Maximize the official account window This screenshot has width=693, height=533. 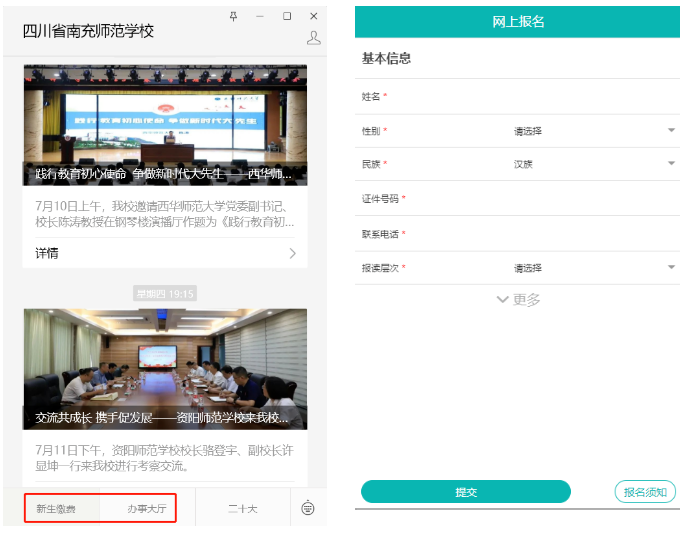[287, 16]
